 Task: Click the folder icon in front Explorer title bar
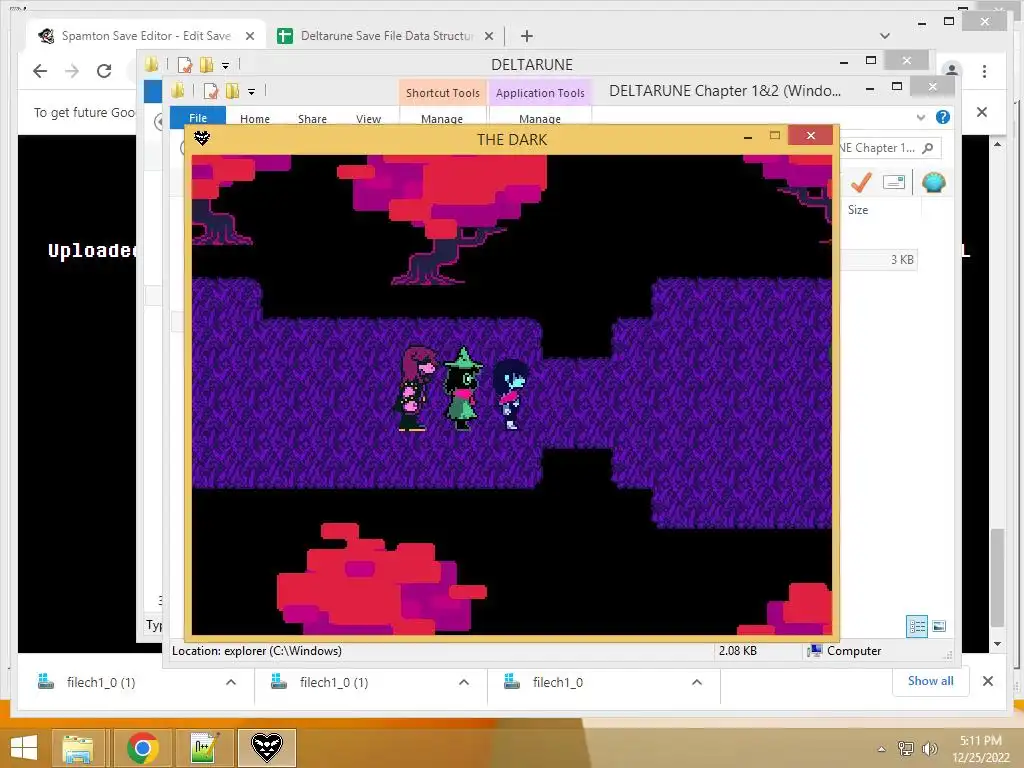[x=177, y=91]
